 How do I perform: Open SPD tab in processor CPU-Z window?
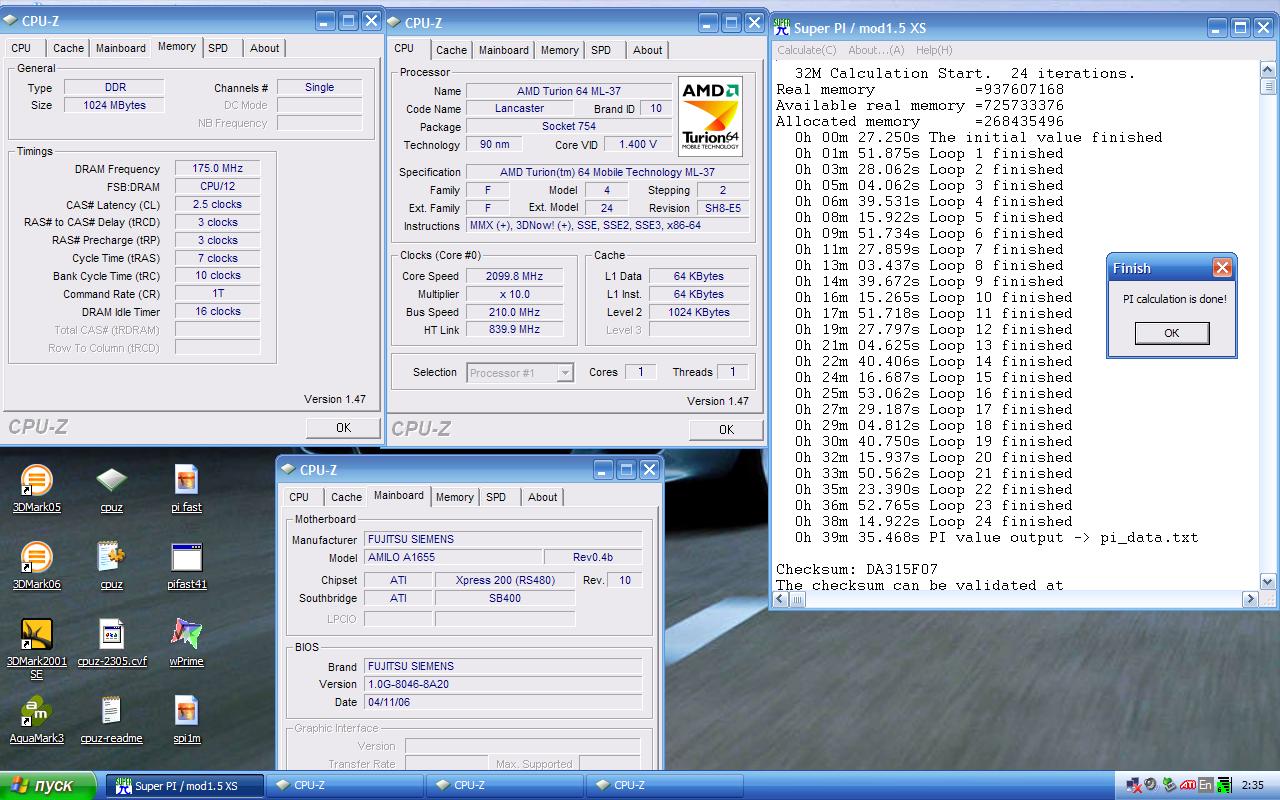pos(601,50)
